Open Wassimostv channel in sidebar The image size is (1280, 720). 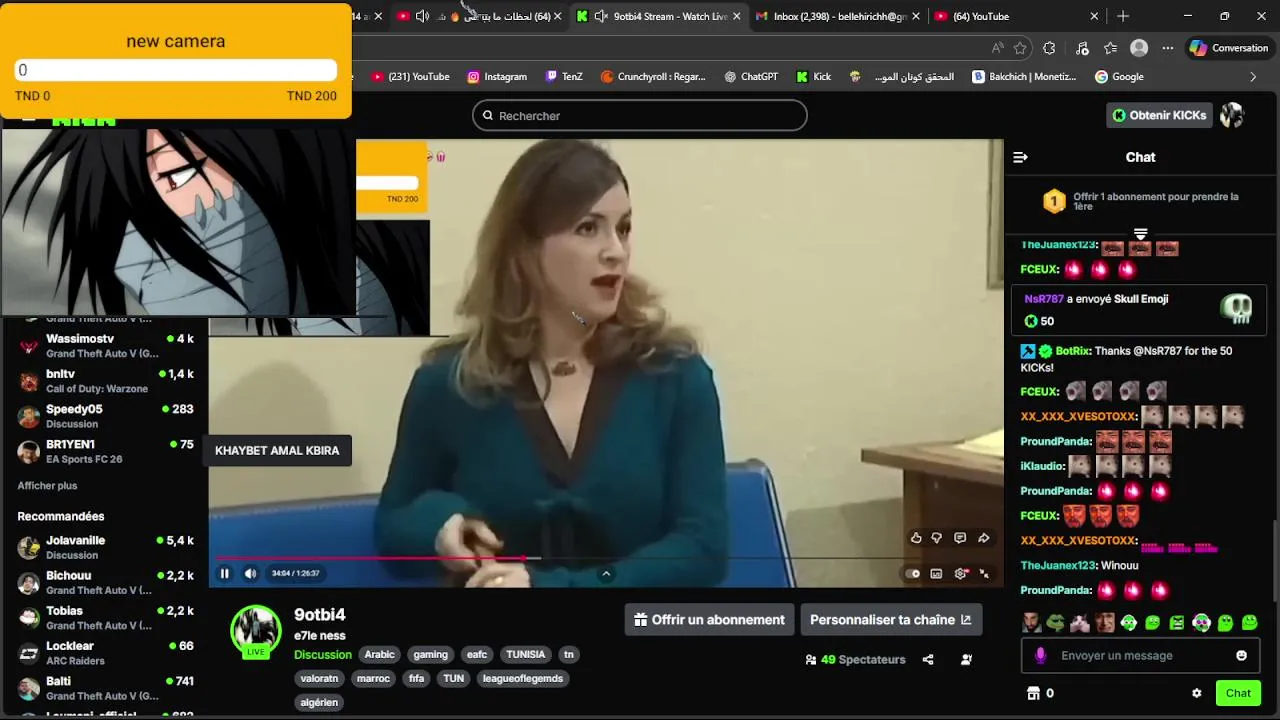[x=104, y=346]
